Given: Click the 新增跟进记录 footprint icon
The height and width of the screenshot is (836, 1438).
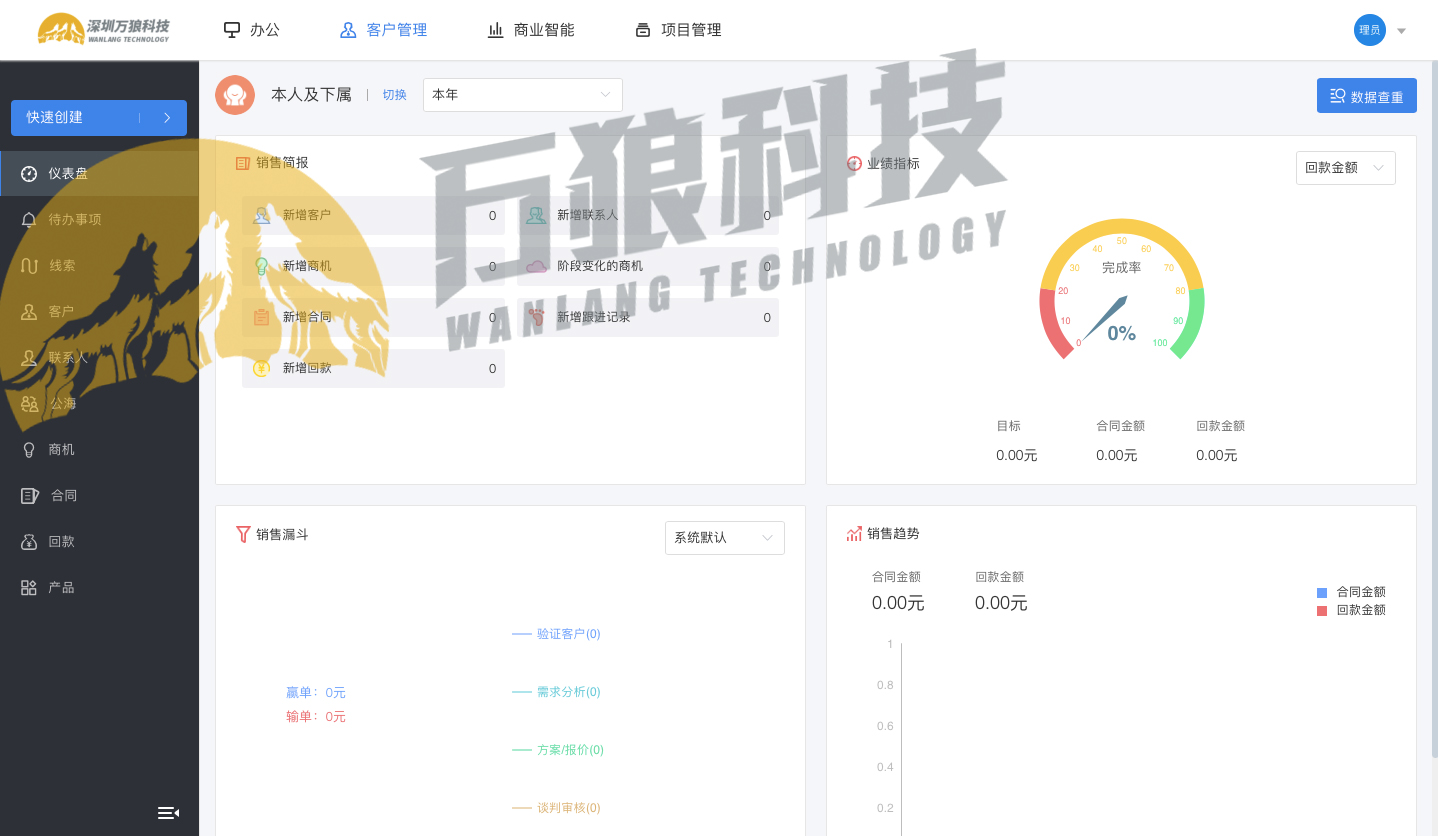Looking at the screenshot, I should pyautogui.click(x=537, y=317).
